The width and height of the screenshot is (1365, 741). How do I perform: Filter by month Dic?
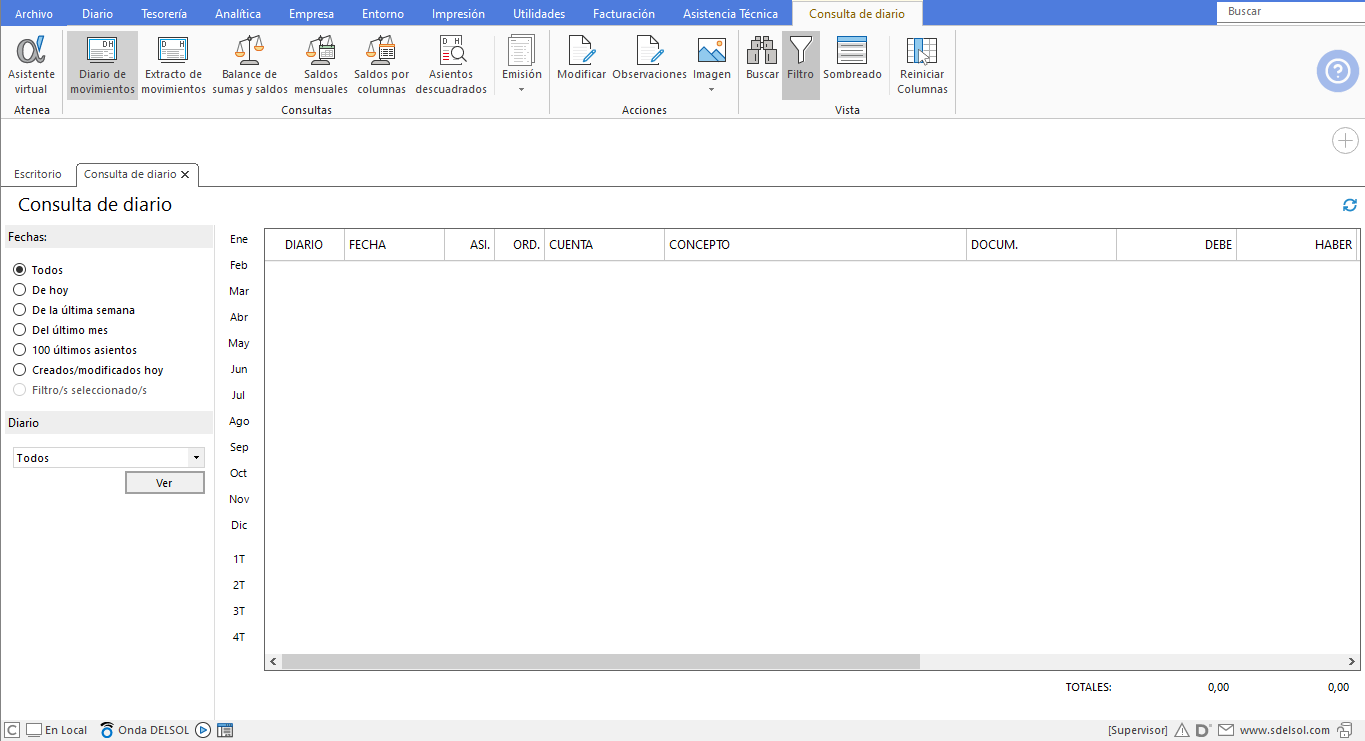(239, 525)
